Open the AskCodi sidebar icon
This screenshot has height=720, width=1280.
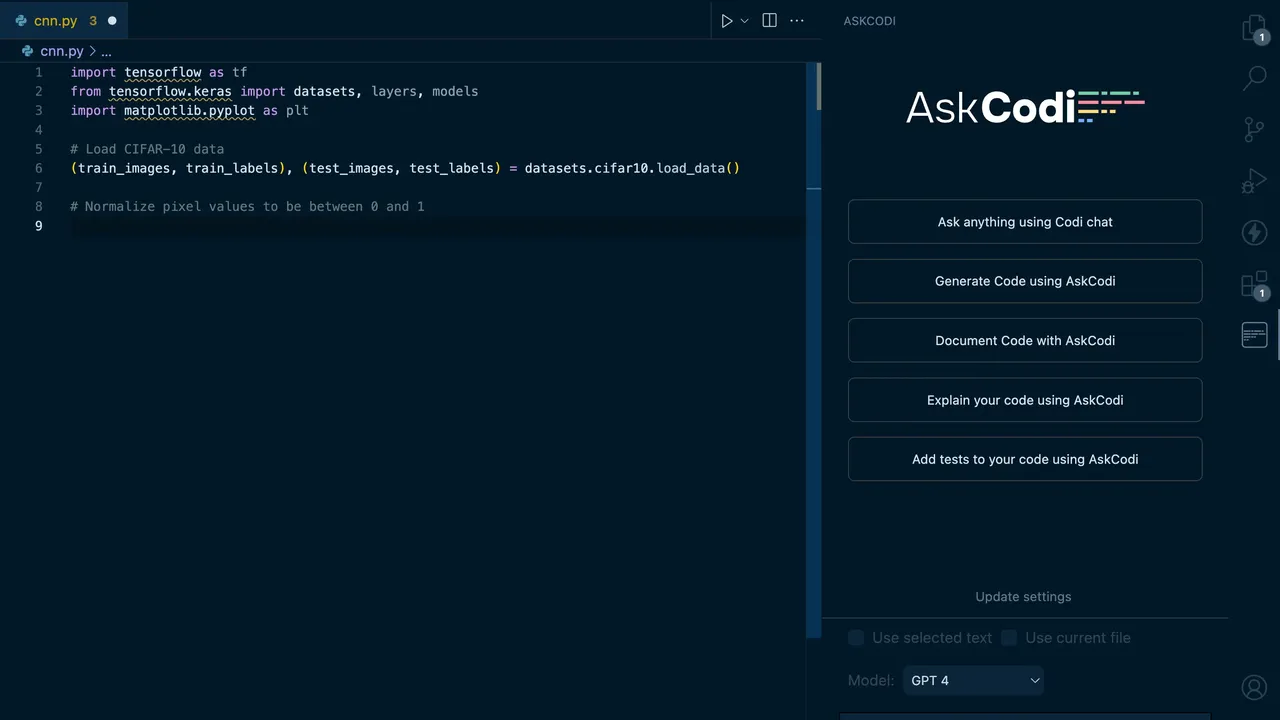tap(1254, 335)
